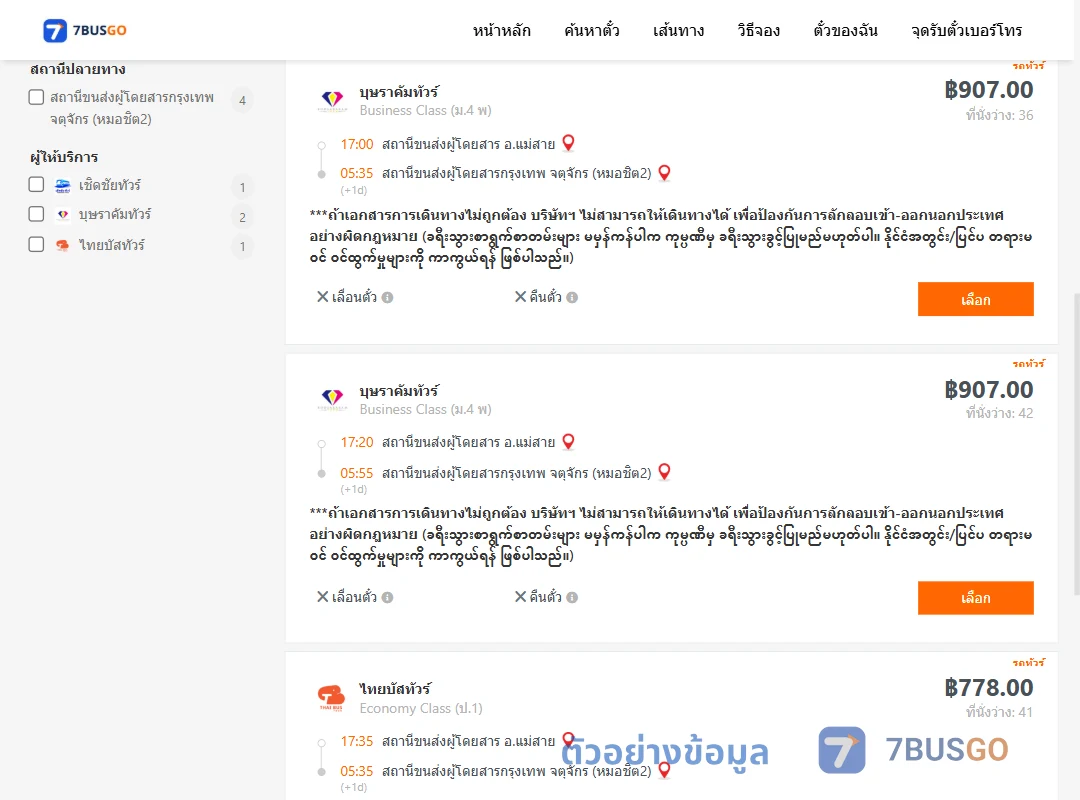Screen dimensions: 1080x800
Task: Click the คืนตั๋ว info icon on 17:20 trip
Action: pos(572,597)
